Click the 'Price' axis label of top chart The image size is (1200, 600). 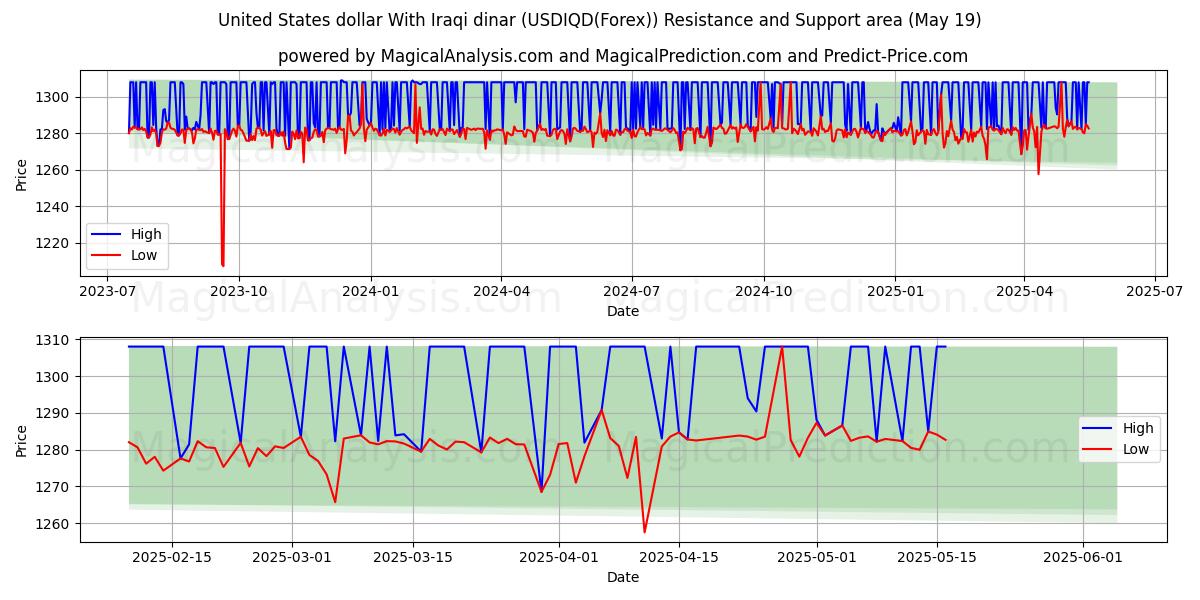click(22, 174)
